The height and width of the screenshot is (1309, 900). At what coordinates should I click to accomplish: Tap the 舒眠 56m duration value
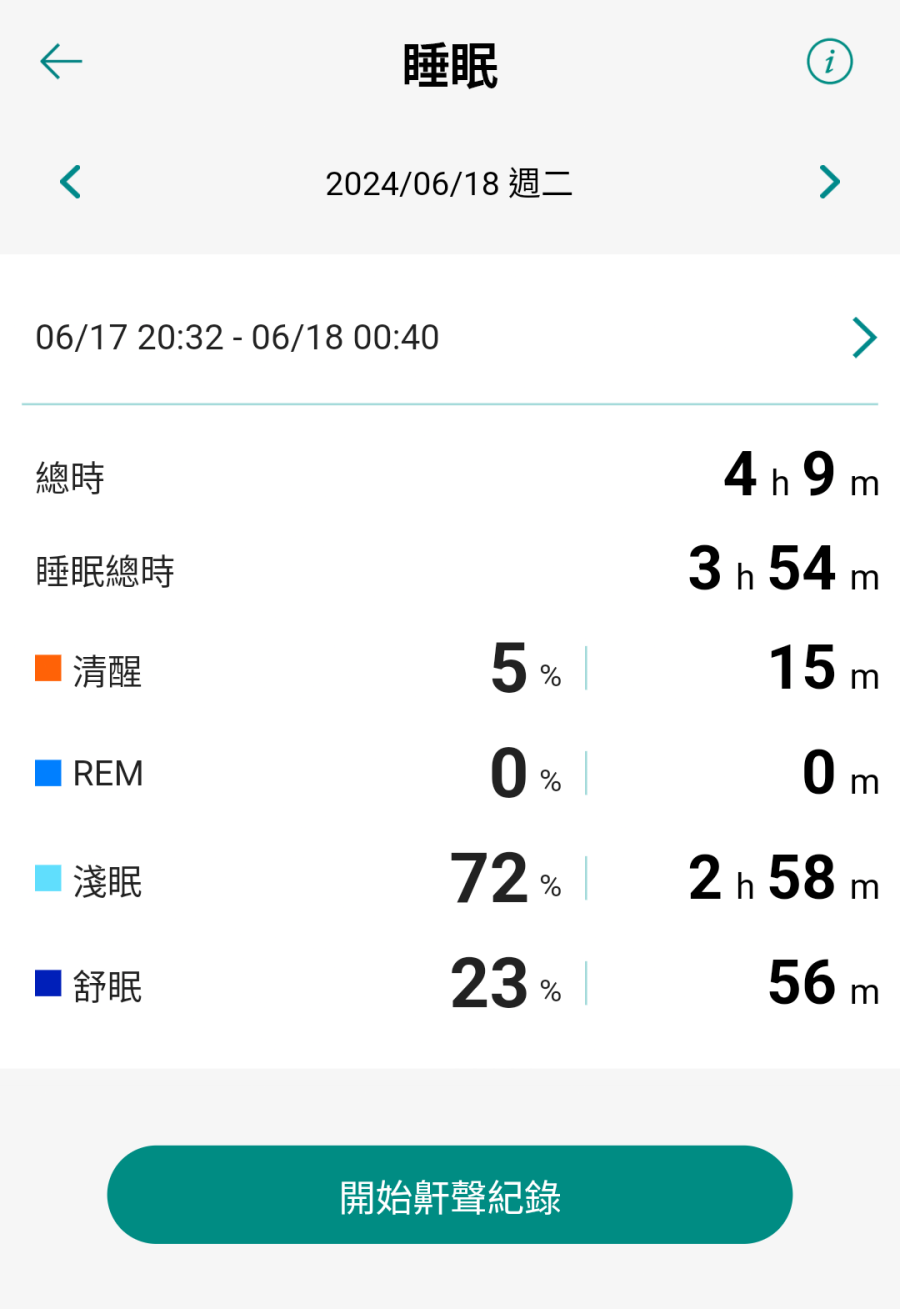tap(823, 985)
